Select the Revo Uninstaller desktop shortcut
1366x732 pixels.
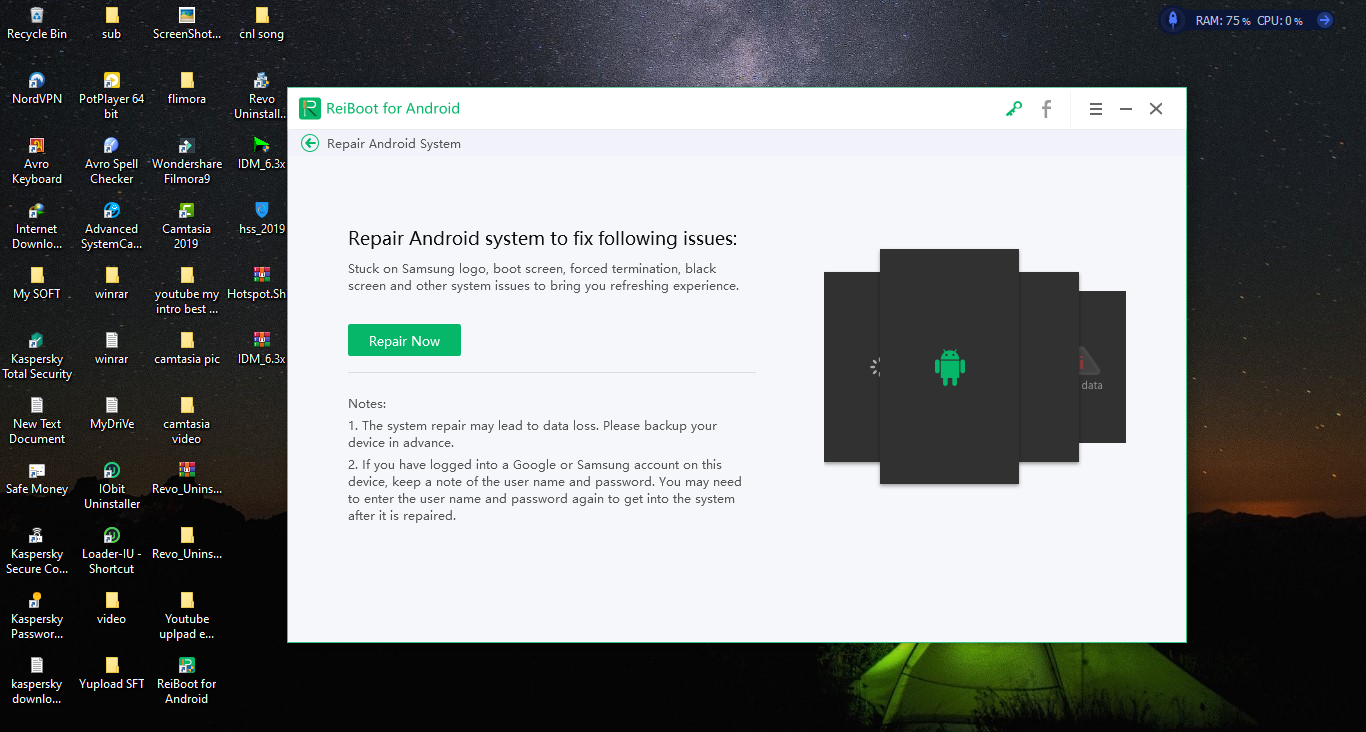262,95
